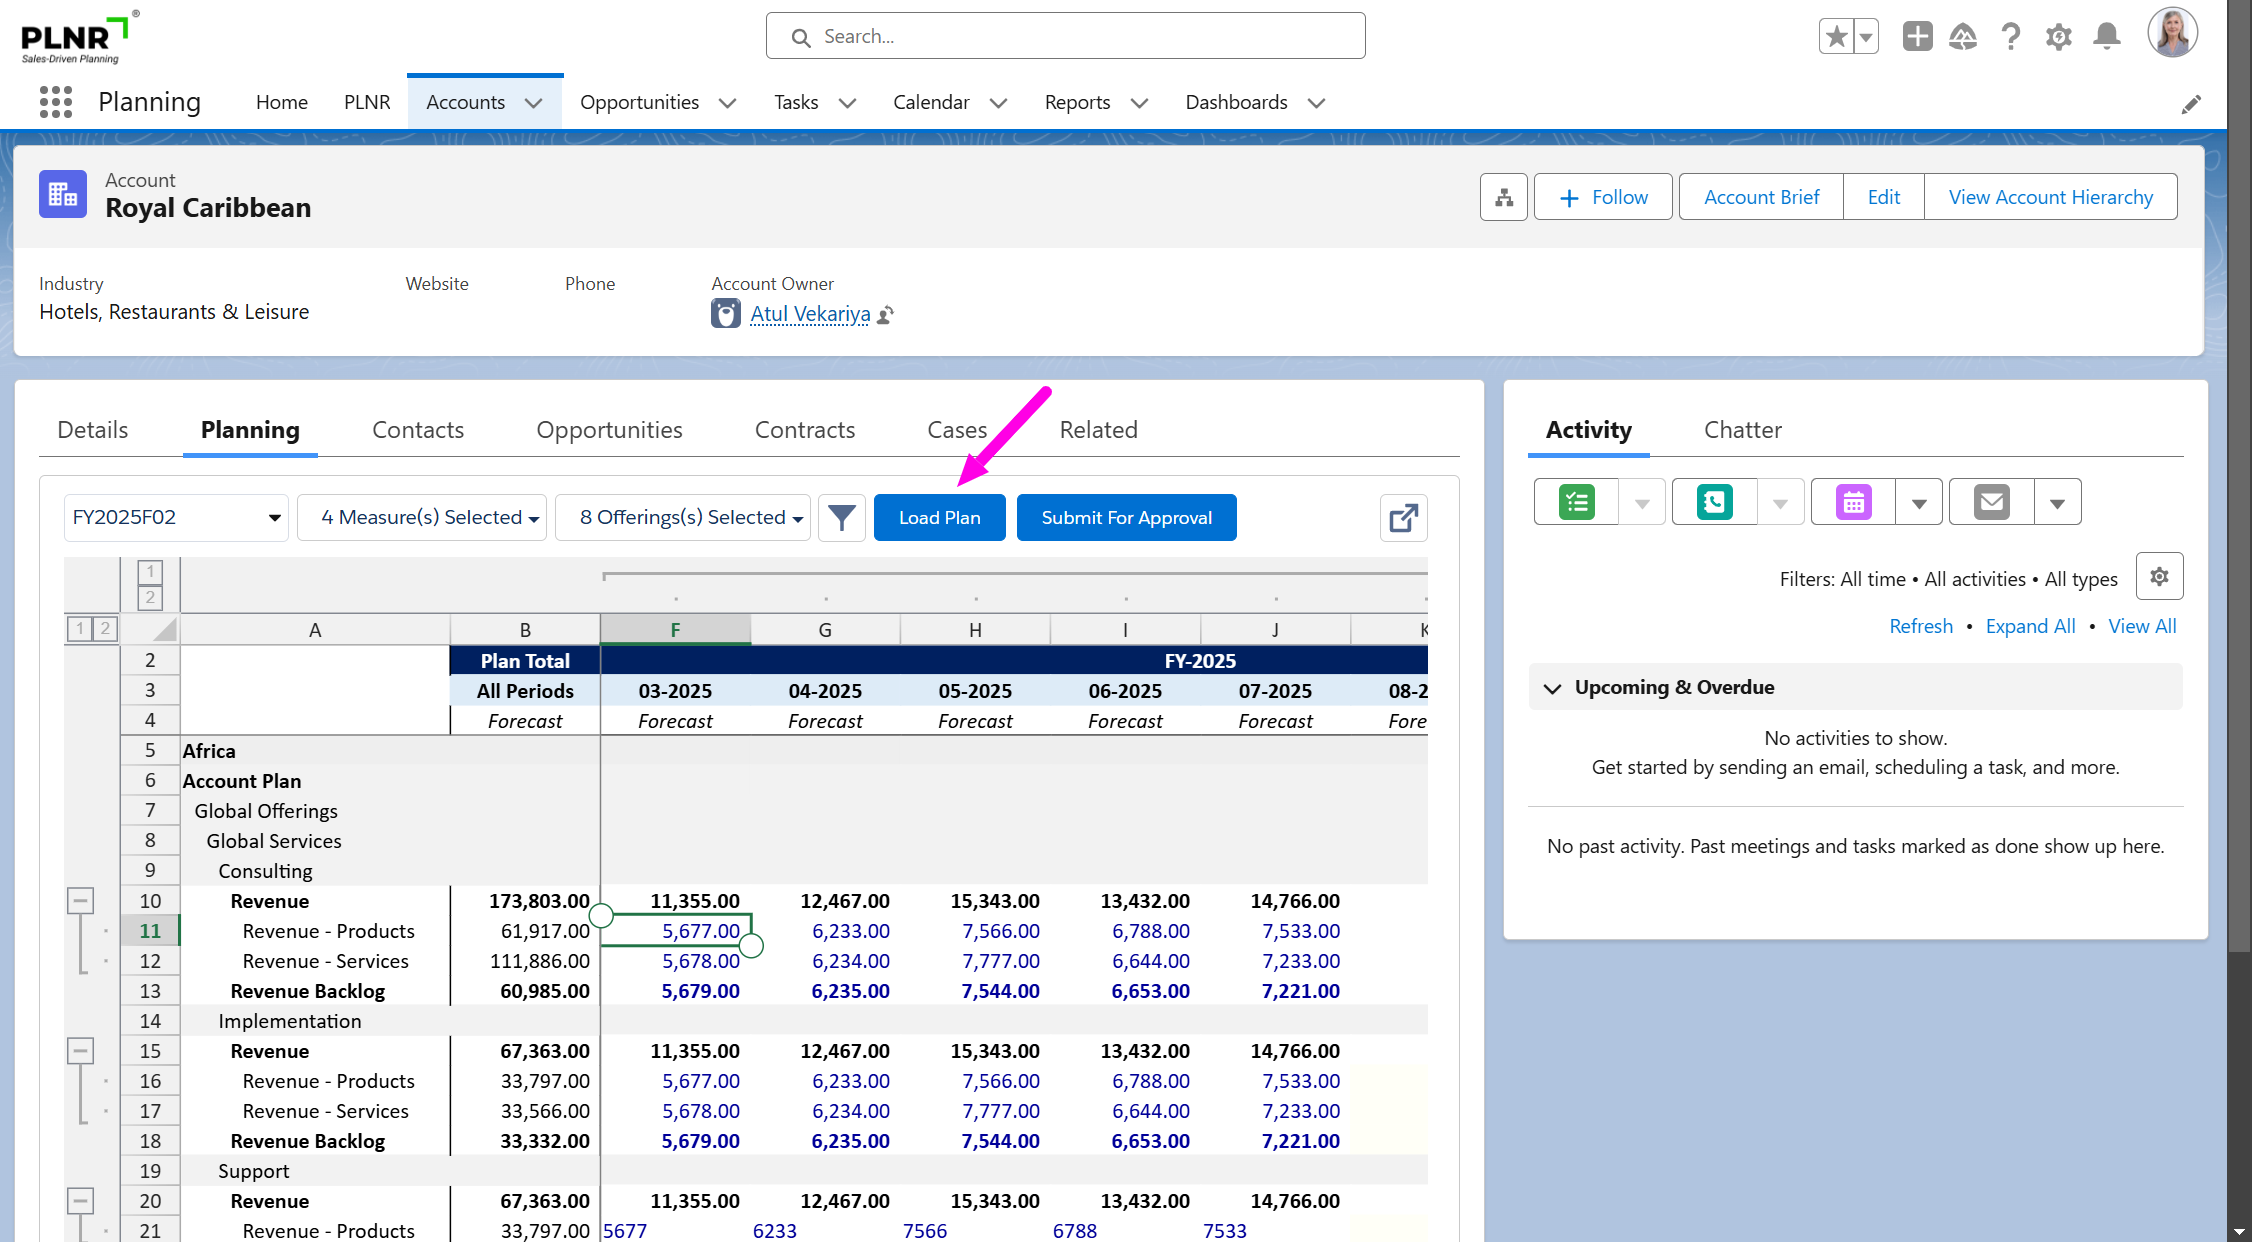Click the account hierarchy icon button
This screenshot has width=2252, height=1242.
pyautogui.click(x=1503, y=197)
